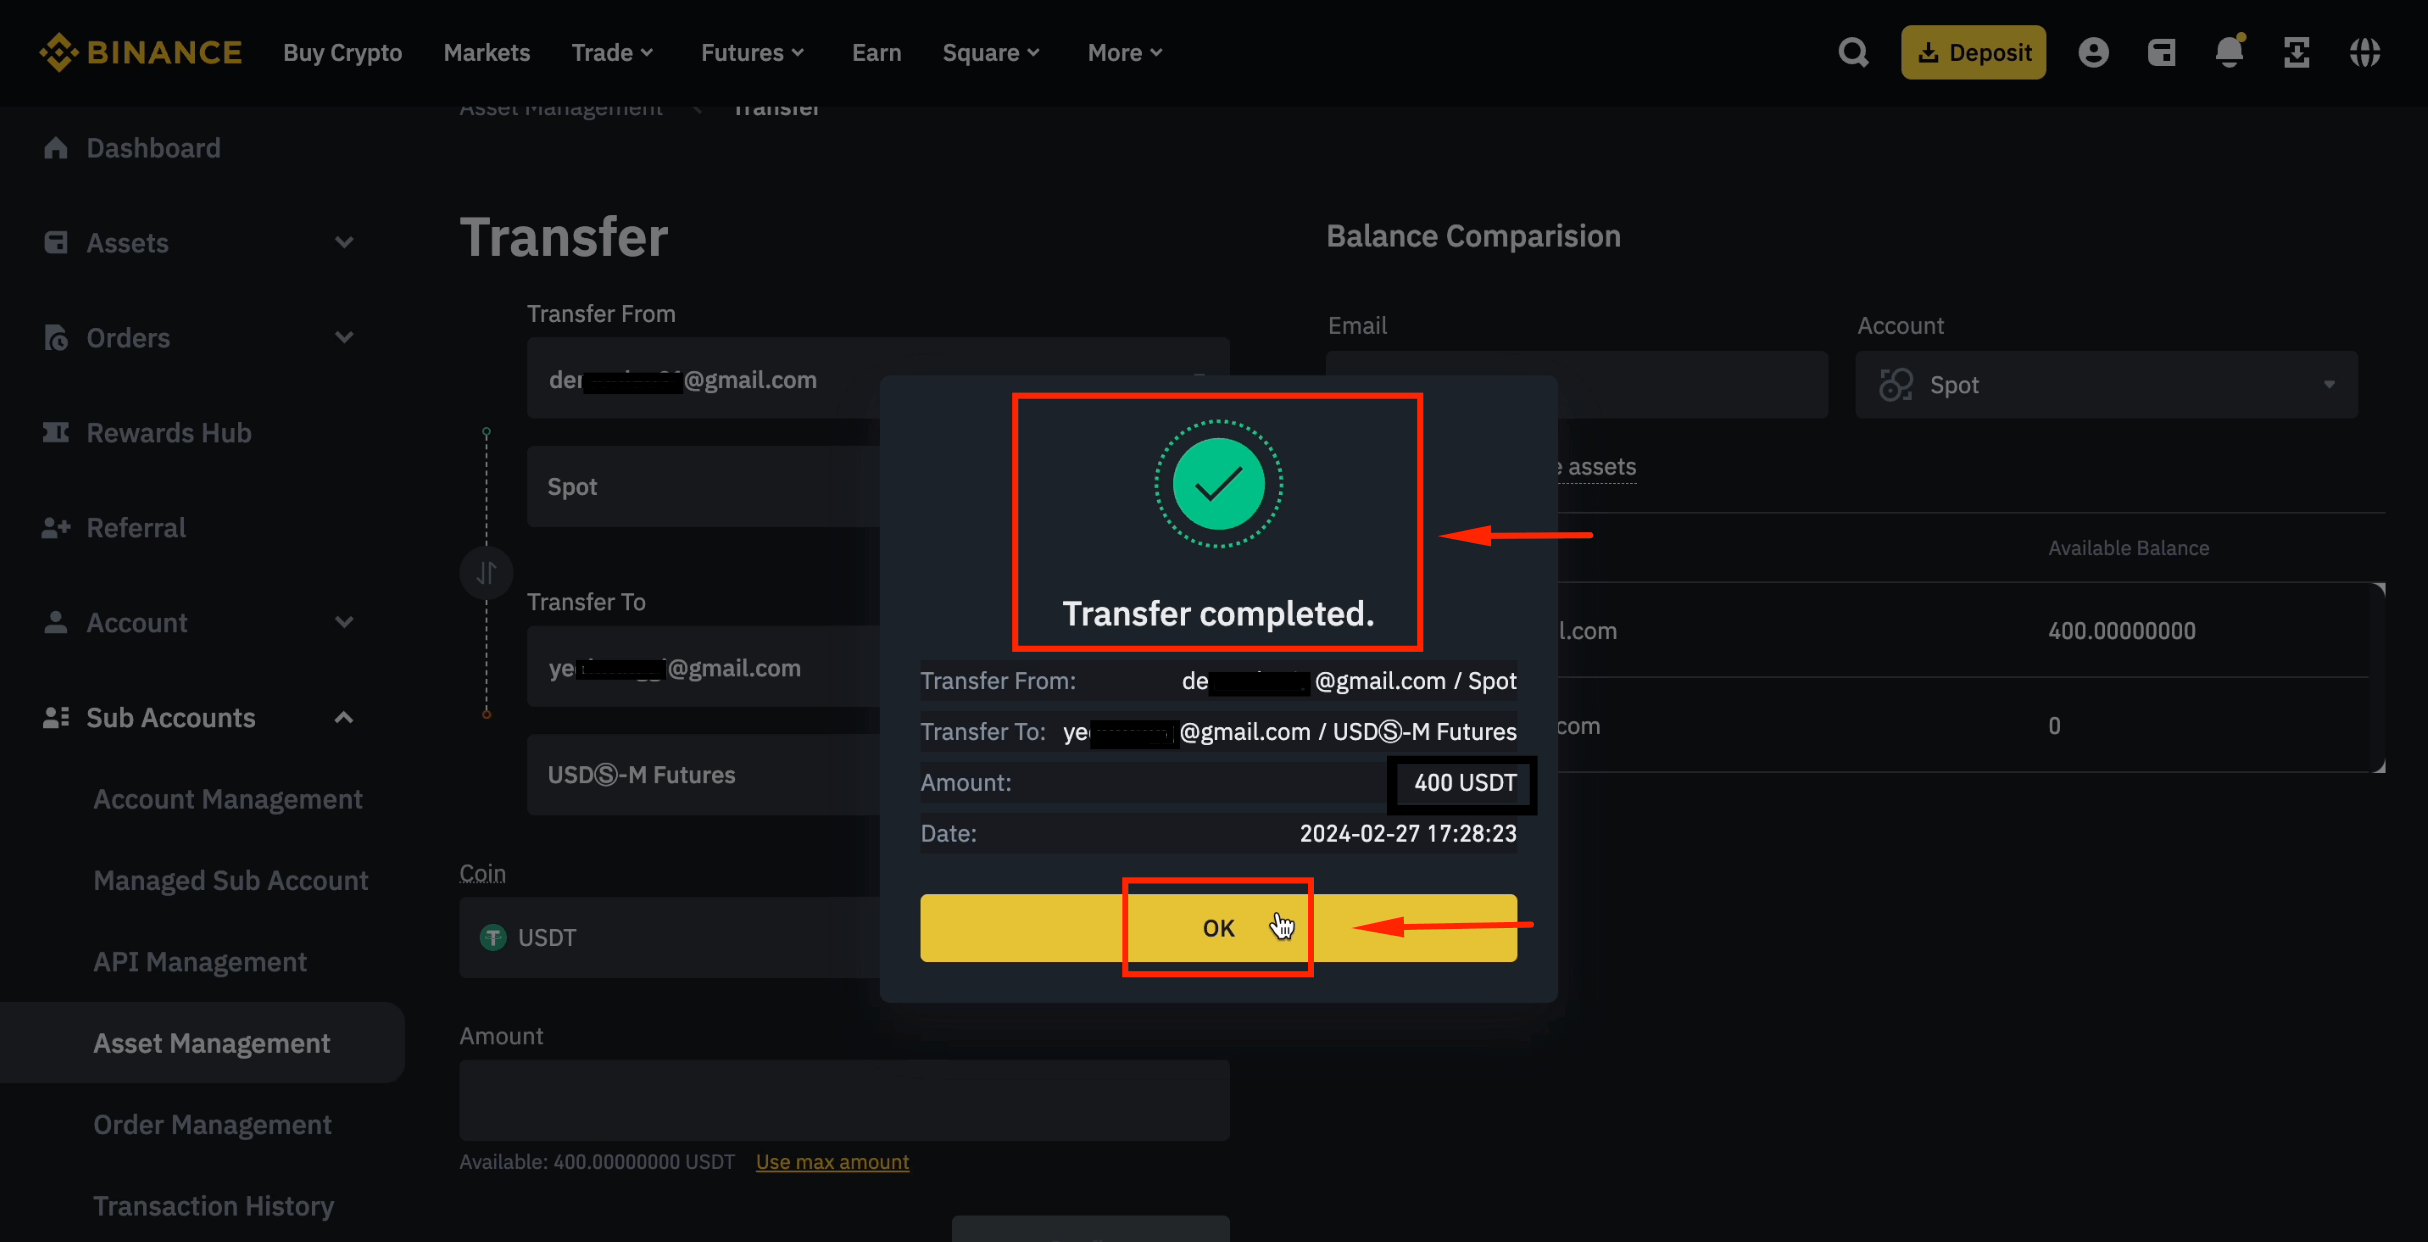Collapse the Sub Accounts section
Viewport: 2428px width, 1242px height.
pos(344,717)
